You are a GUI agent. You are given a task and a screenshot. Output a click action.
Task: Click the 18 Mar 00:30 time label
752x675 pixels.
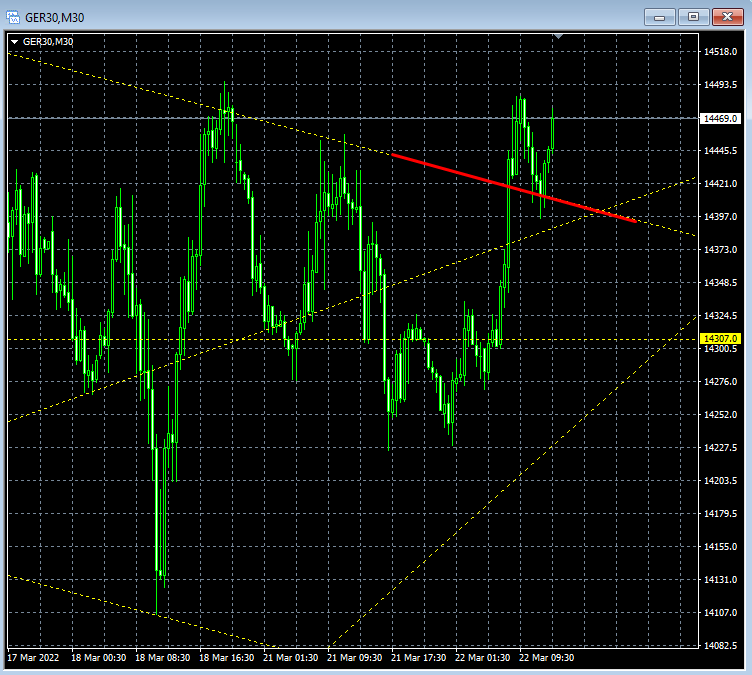(99, 658)
